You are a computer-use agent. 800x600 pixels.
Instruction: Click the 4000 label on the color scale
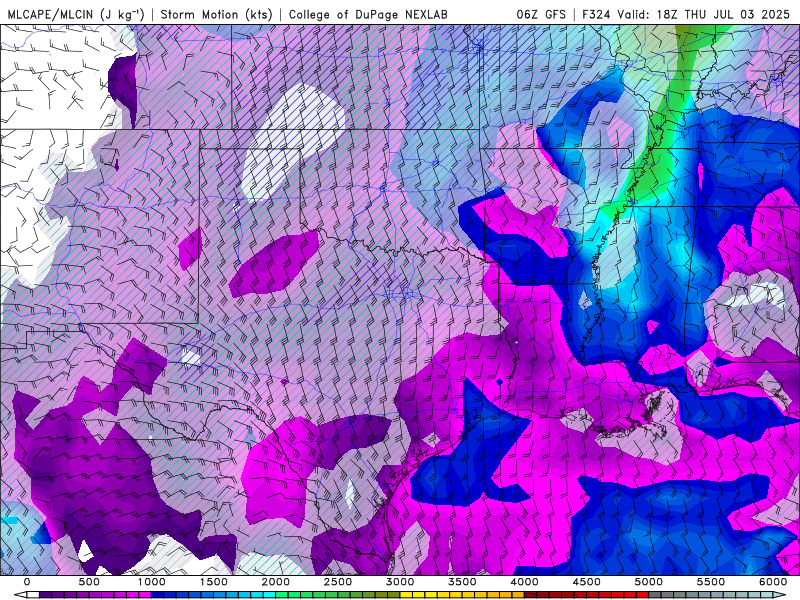tap(525, 582)
